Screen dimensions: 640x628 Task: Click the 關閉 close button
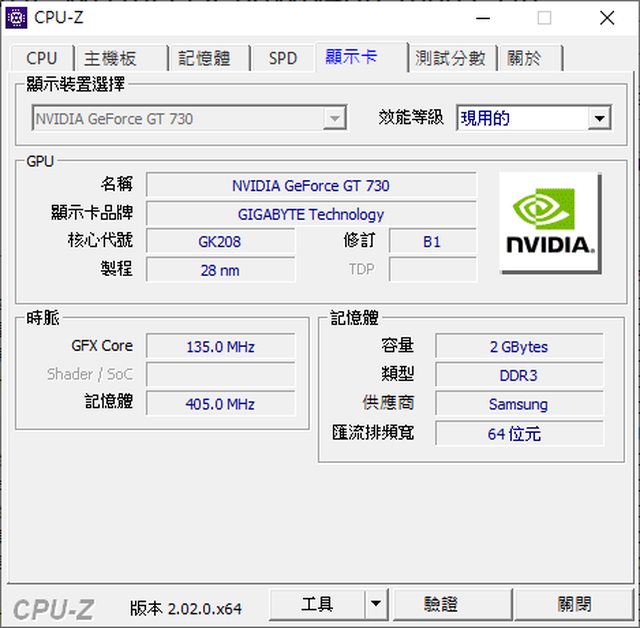coord(574,604)
